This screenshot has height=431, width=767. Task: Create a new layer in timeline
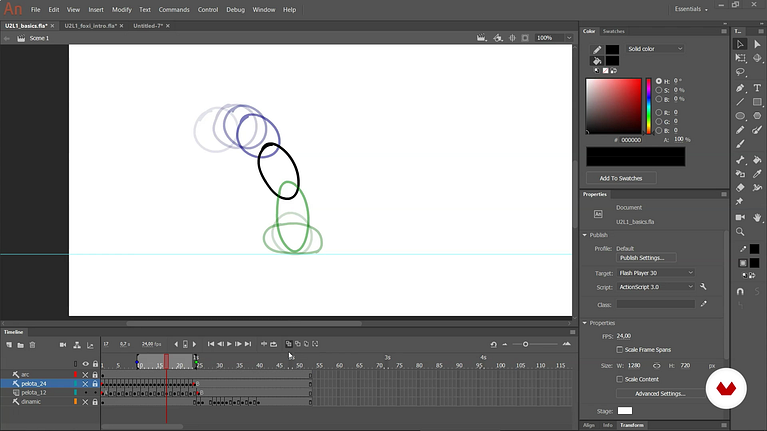tap(9, 345)
